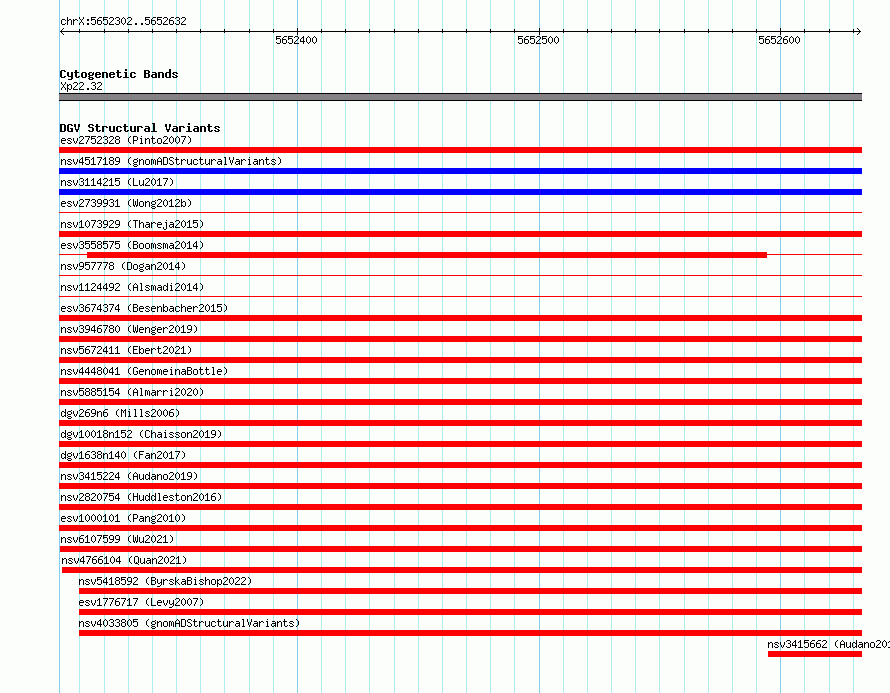Click the nsv3415224 (Audano2019) label
Screen dimensions: 890x693
pyautogui.click(x=129, y=476)
